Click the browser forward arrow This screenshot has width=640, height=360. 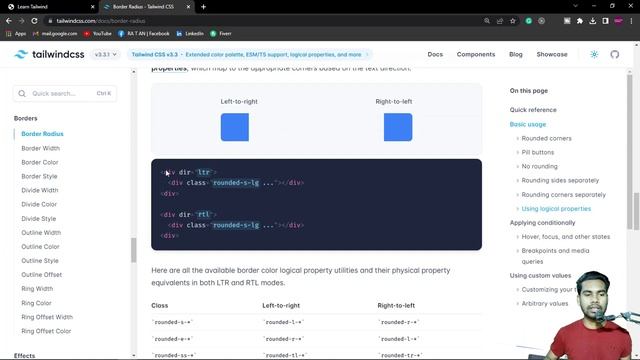[21, 21]
